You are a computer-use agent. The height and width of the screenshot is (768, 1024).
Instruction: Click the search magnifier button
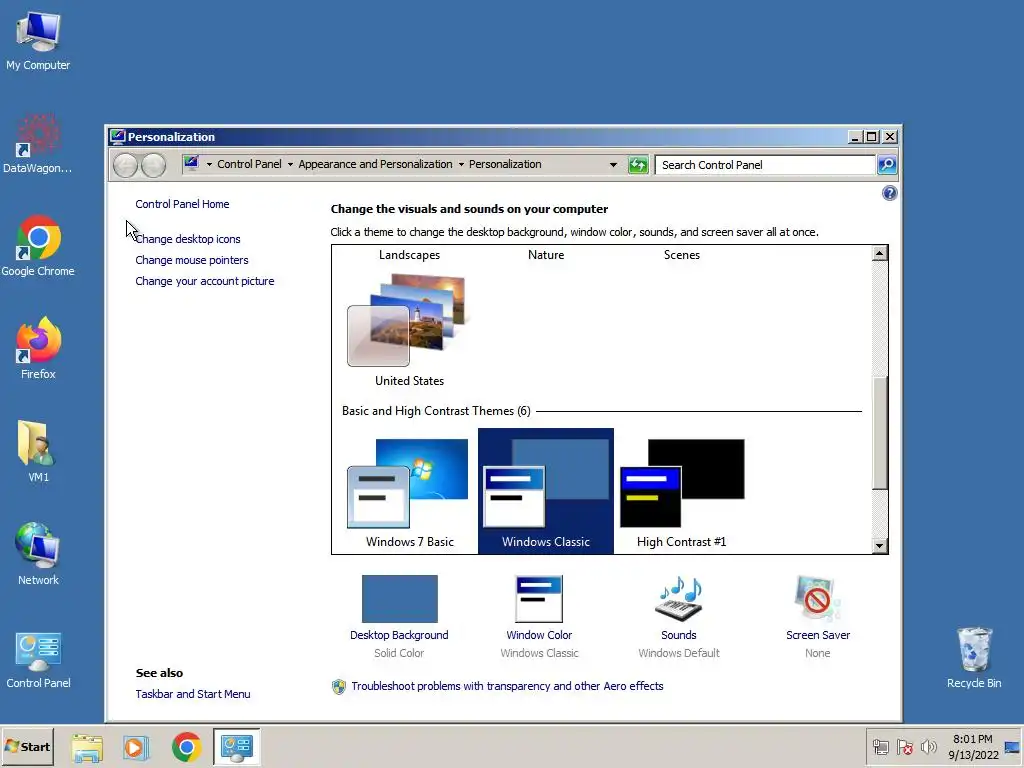coord(886,165)
